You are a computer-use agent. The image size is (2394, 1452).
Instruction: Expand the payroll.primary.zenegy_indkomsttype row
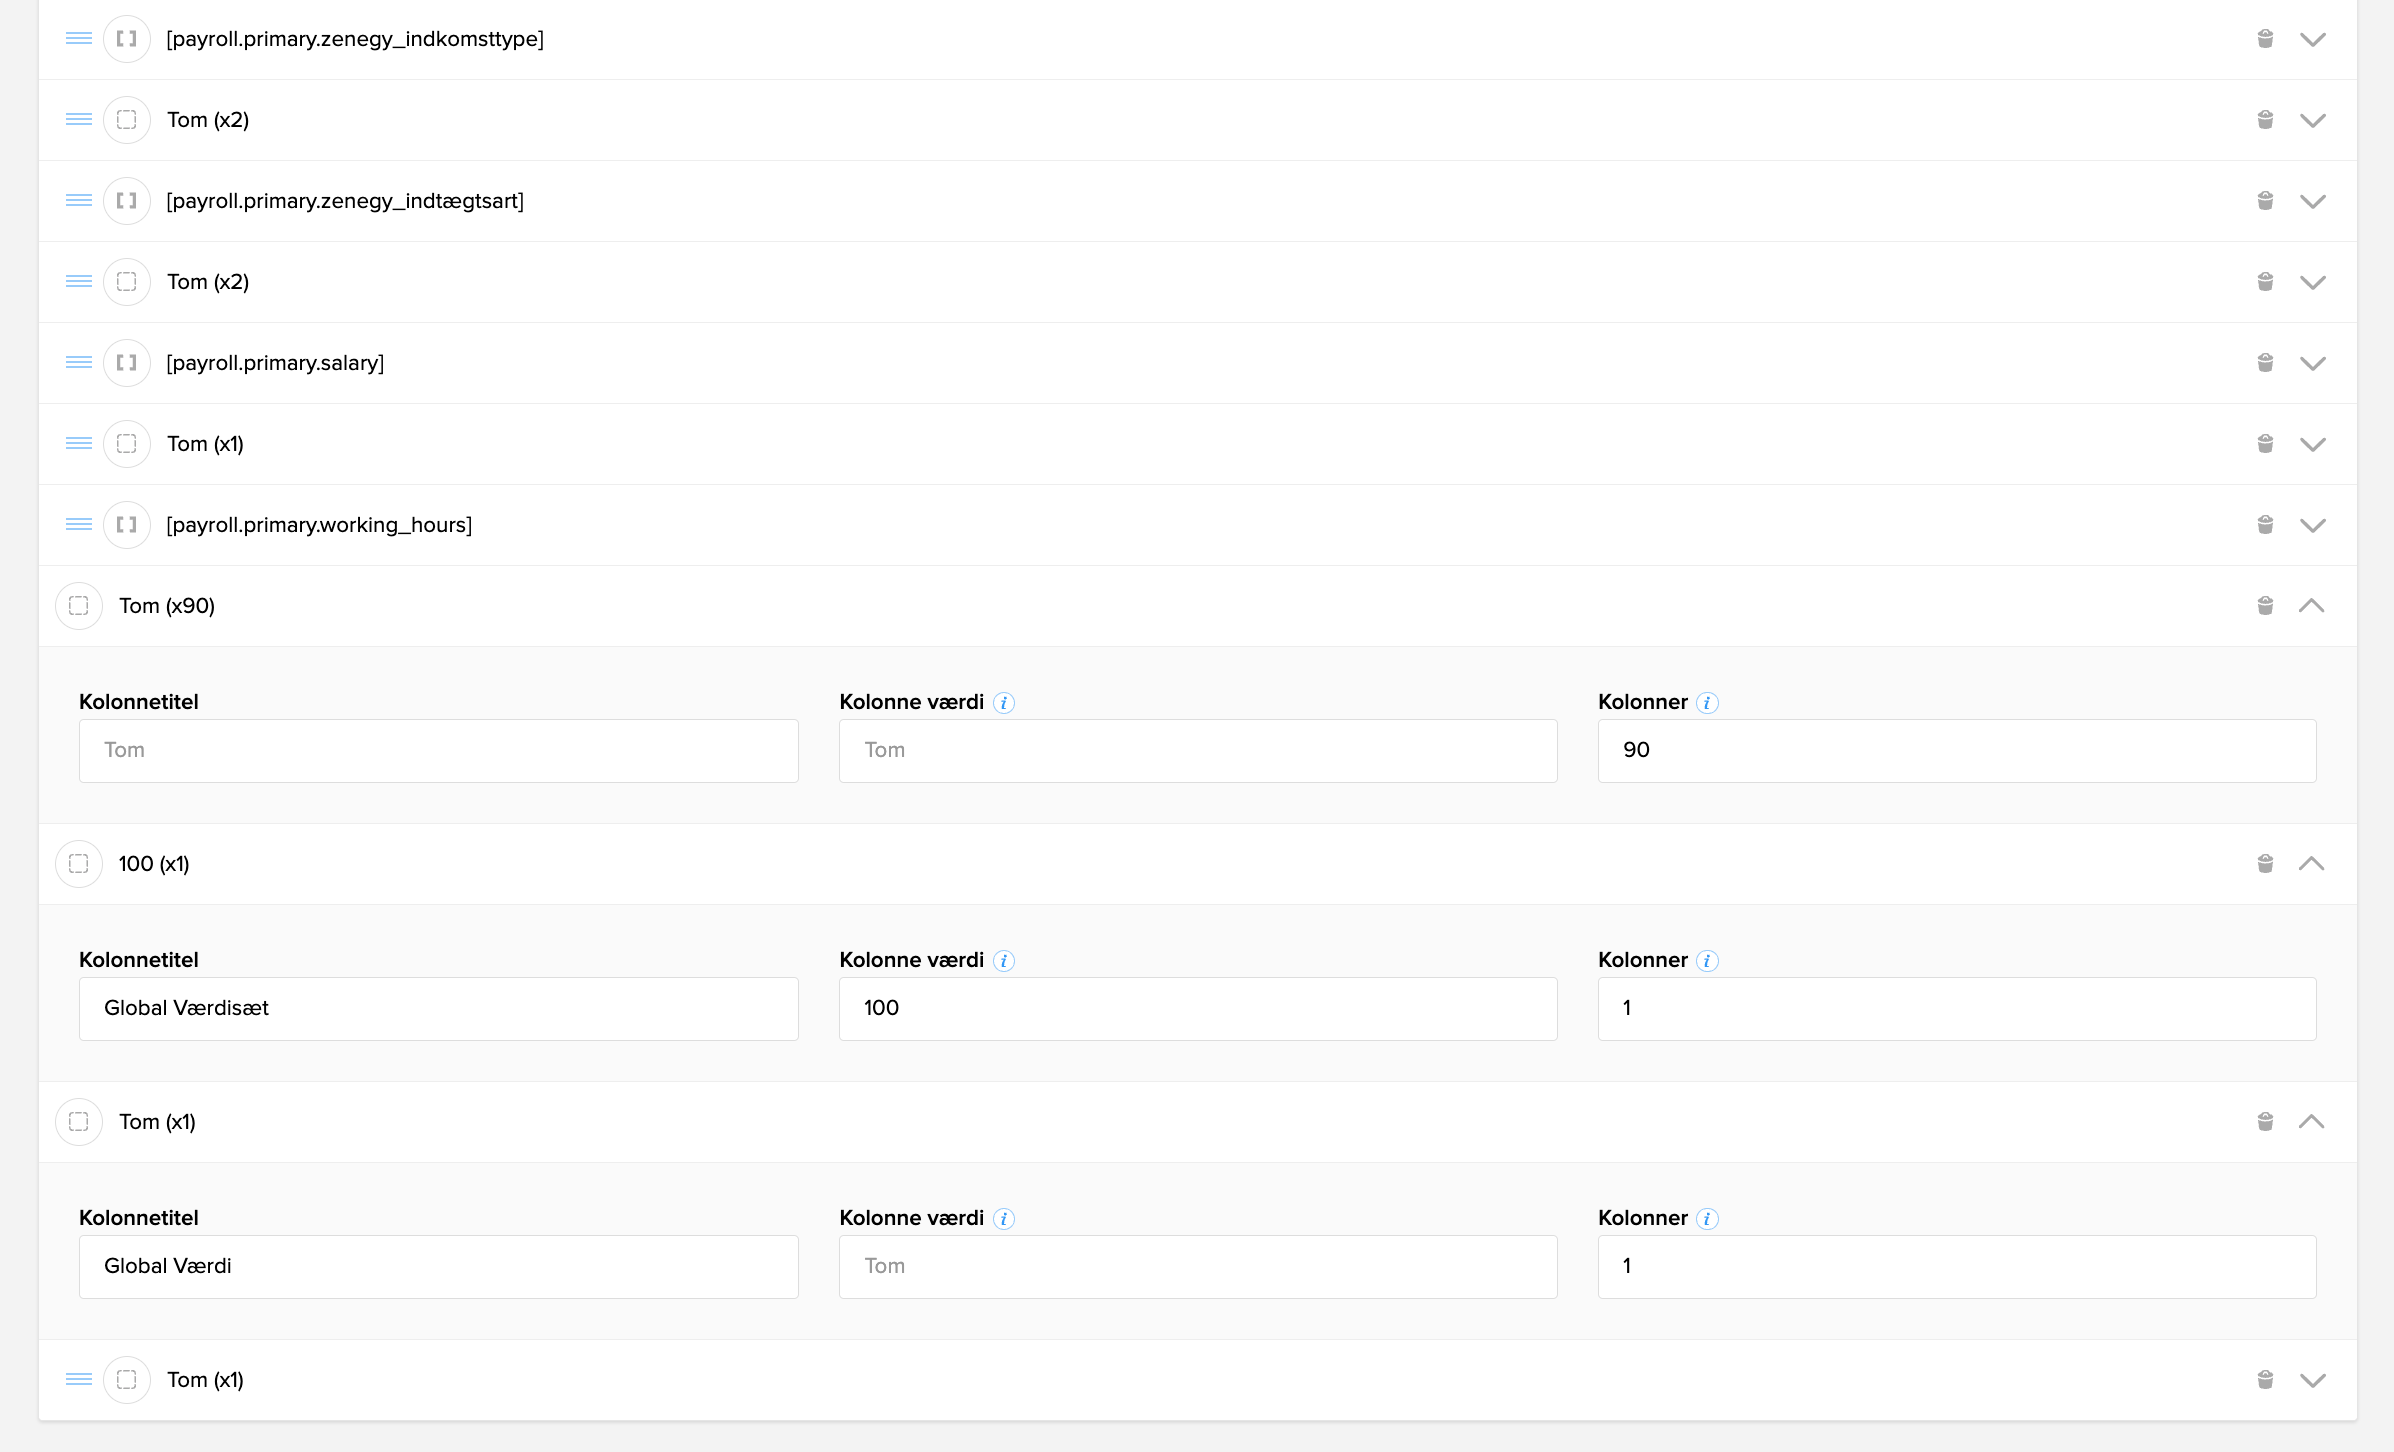coord(2312,39)
